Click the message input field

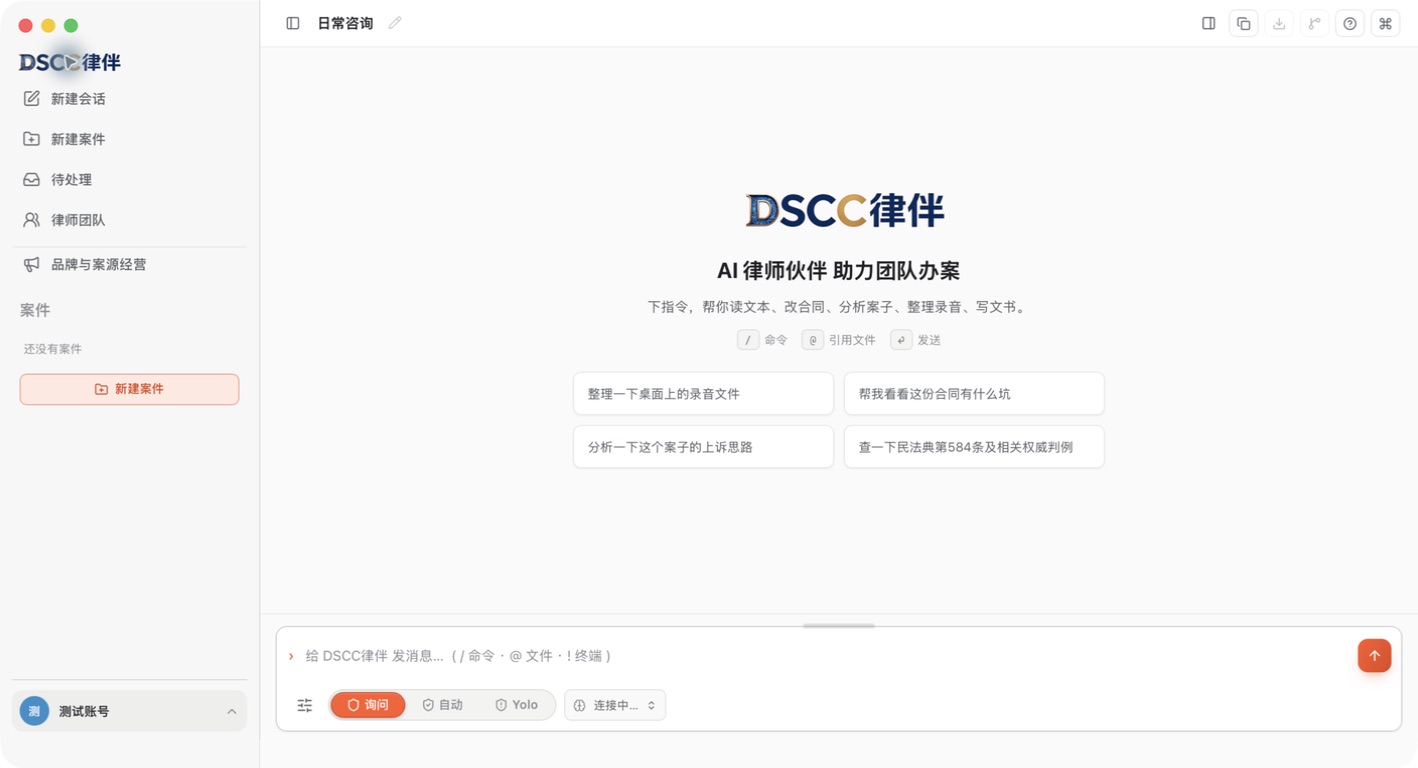coord(825,656)
